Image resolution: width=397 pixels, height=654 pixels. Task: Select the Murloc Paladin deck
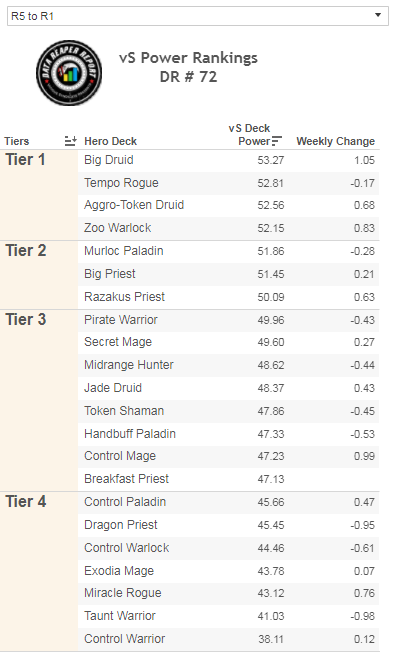[x=124, y=251]
